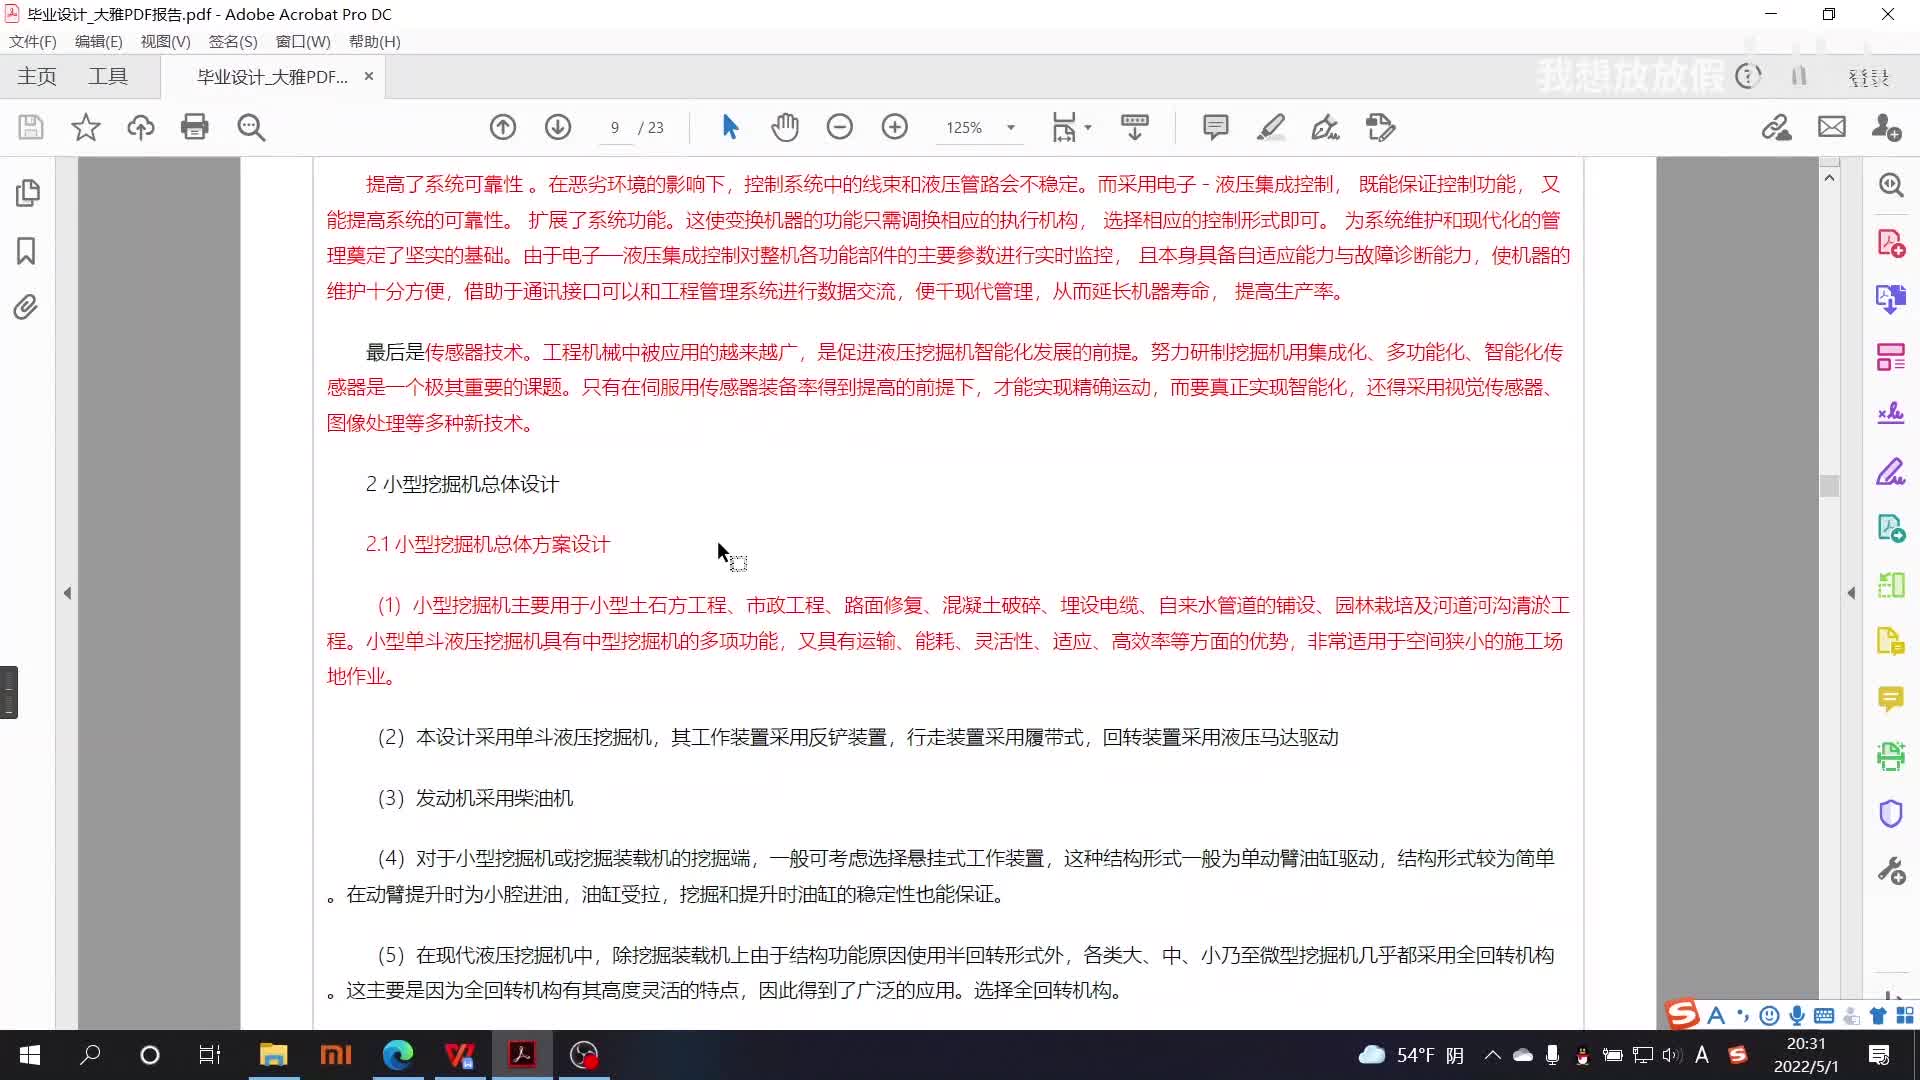Open page thumbnails panel
The image size is (1920, 1080).
pos(27,193)
